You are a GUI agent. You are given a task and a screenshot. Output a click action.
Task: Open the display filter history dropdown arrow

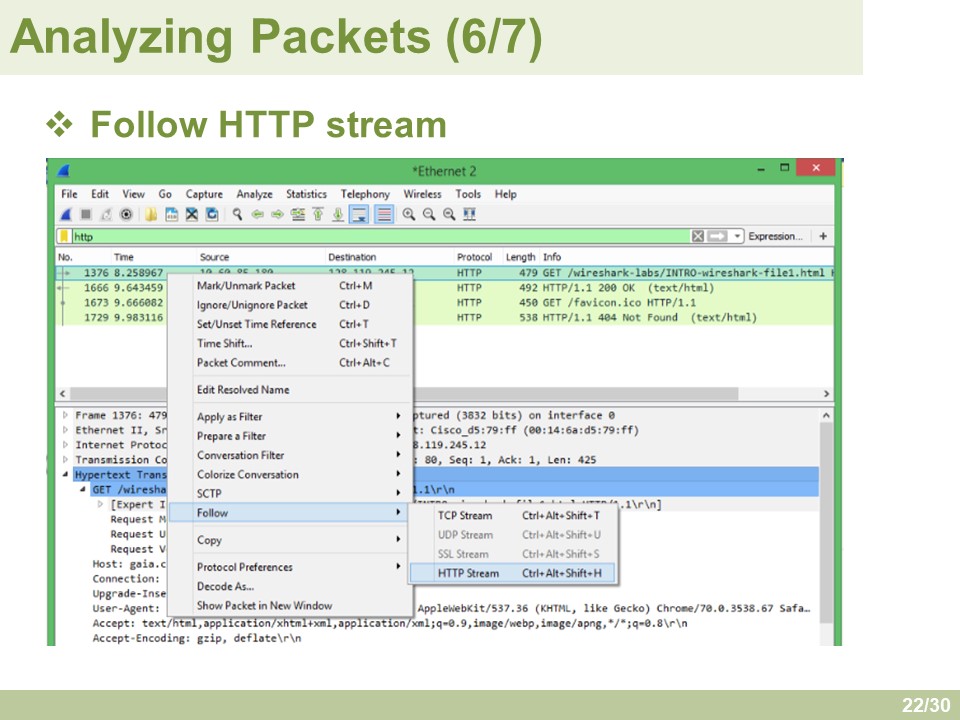coord(738,237)
